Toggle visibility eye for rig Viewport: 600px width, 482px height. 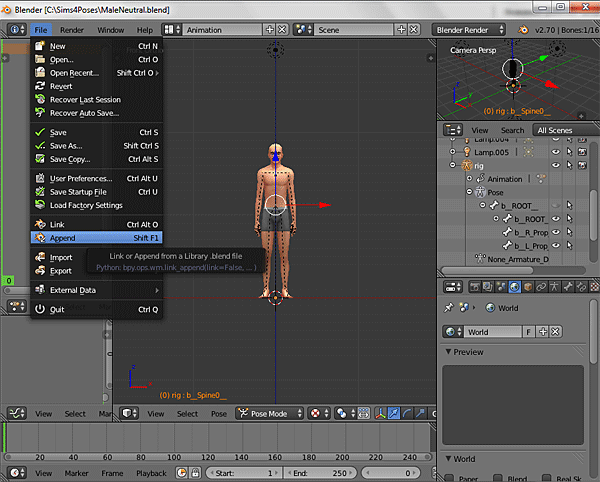coord(556,165)
